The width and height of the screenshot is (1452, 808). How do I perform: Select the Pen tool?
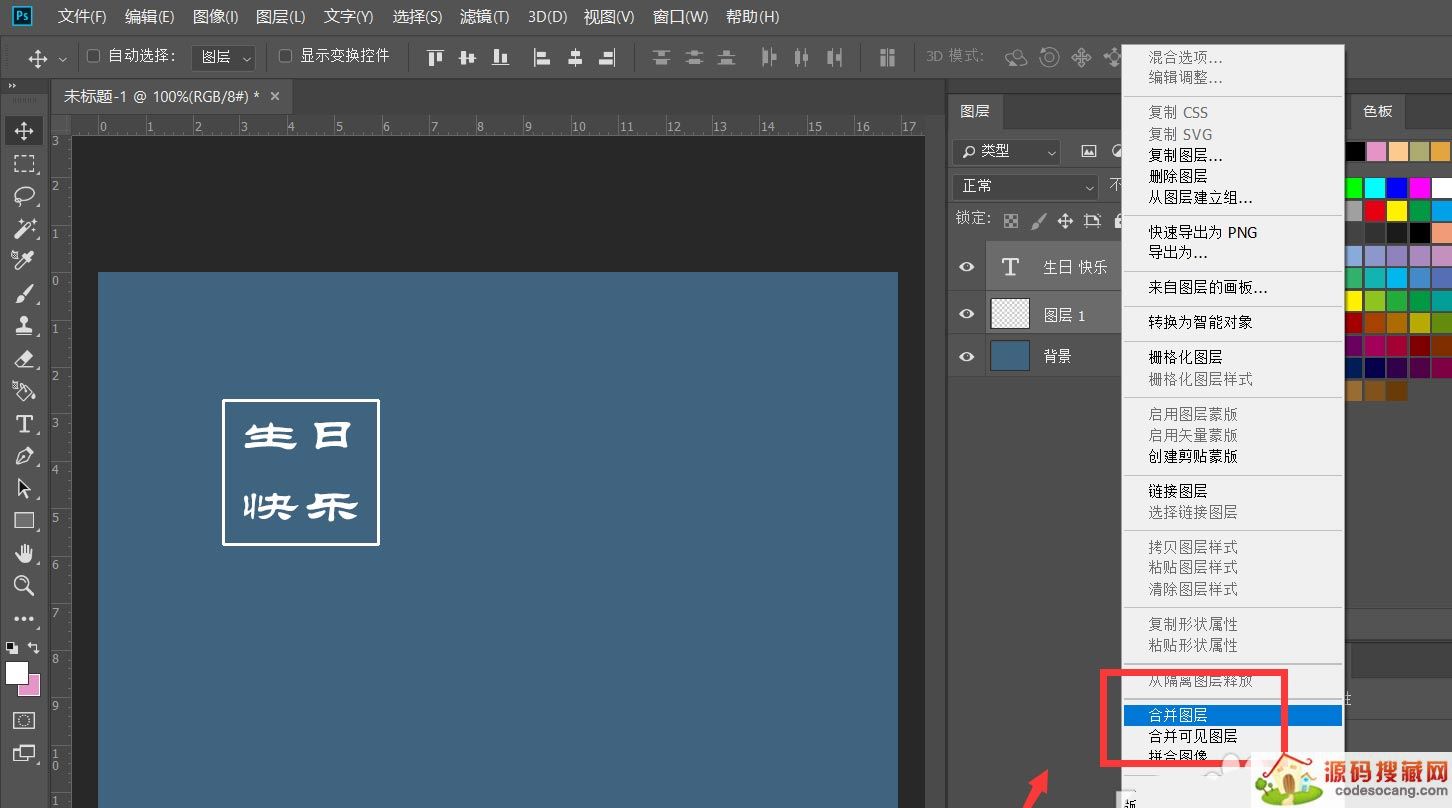(24, 456)
